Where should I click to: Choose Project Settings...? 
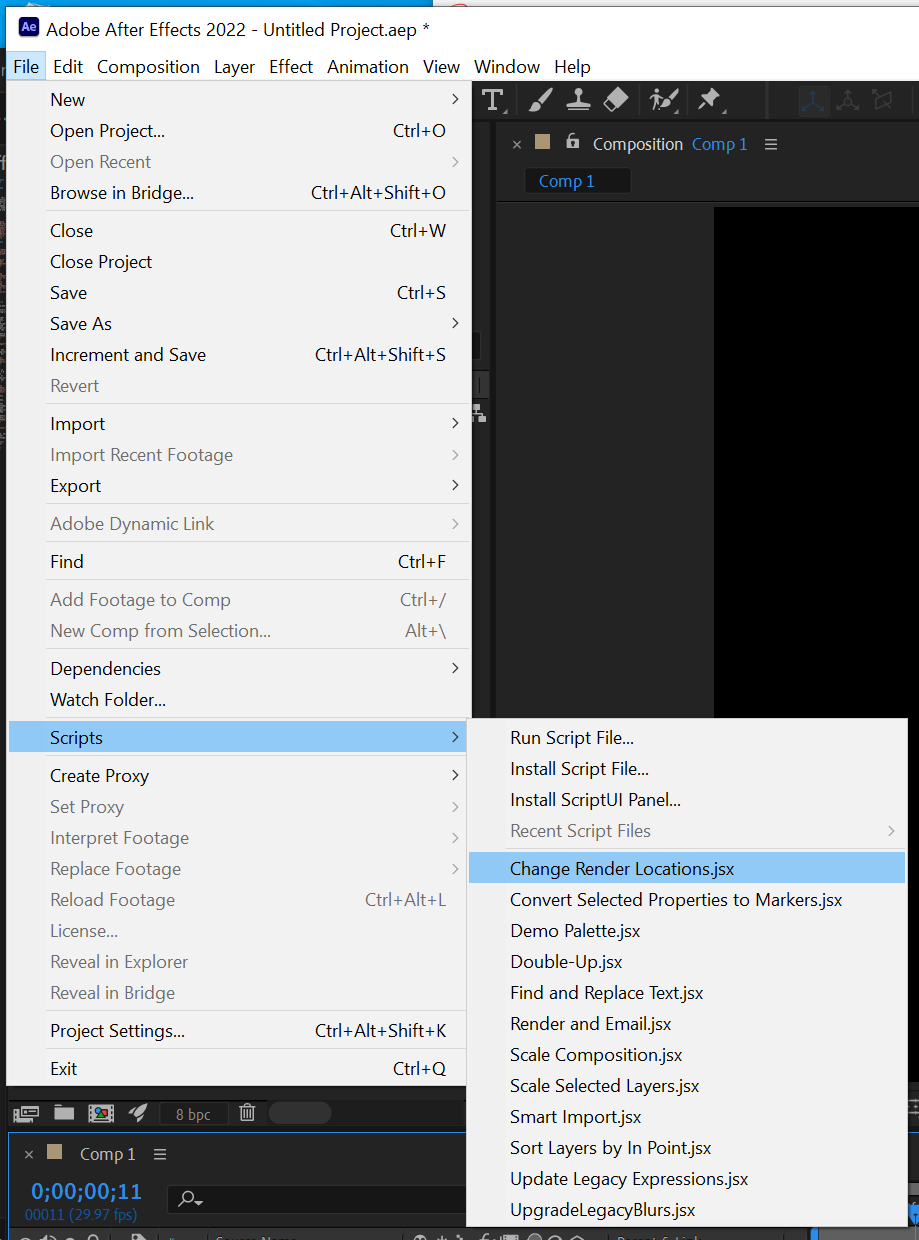pos(238,1031)
